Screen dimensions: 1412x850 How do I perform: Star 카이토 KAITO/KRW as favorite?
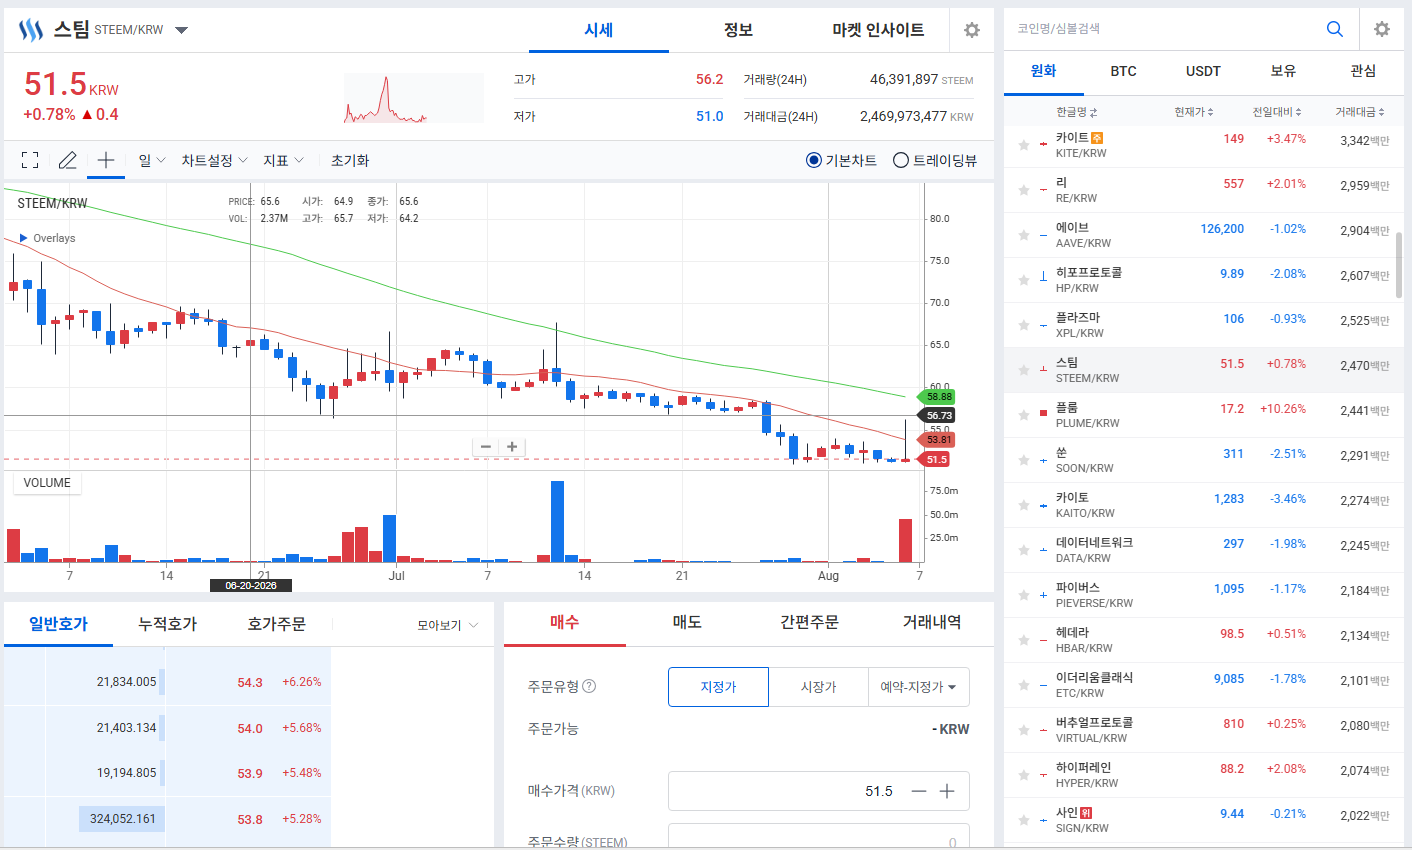click(x=1024, y=505)
